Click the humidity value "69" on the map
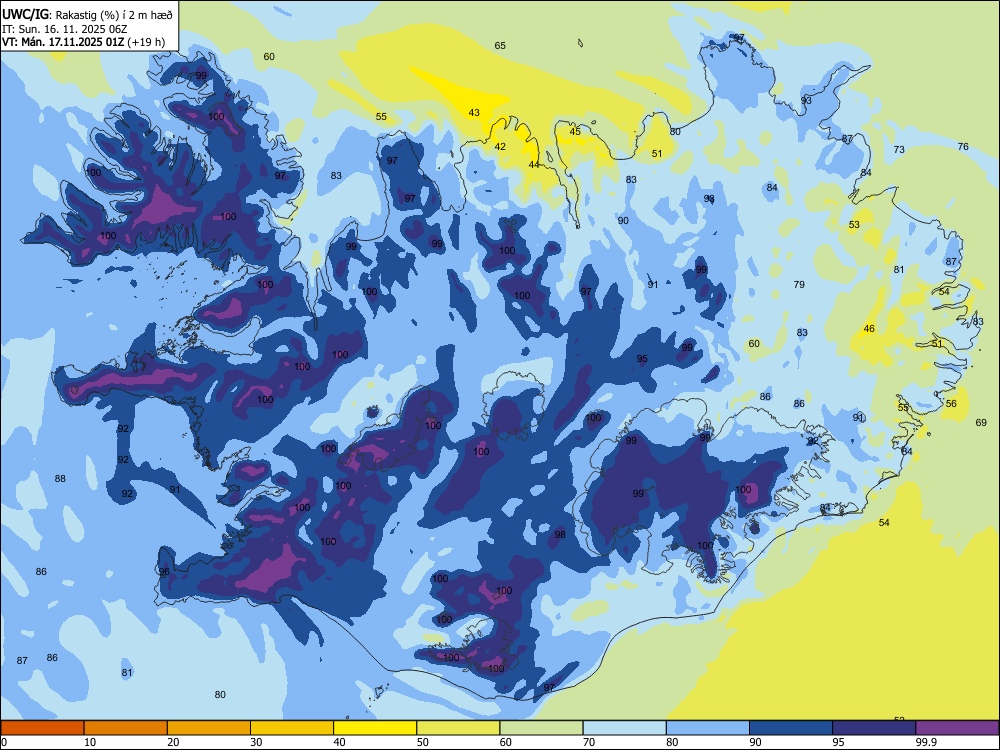This screenshot has width=1000, height=750. click(x=981, y=423)
